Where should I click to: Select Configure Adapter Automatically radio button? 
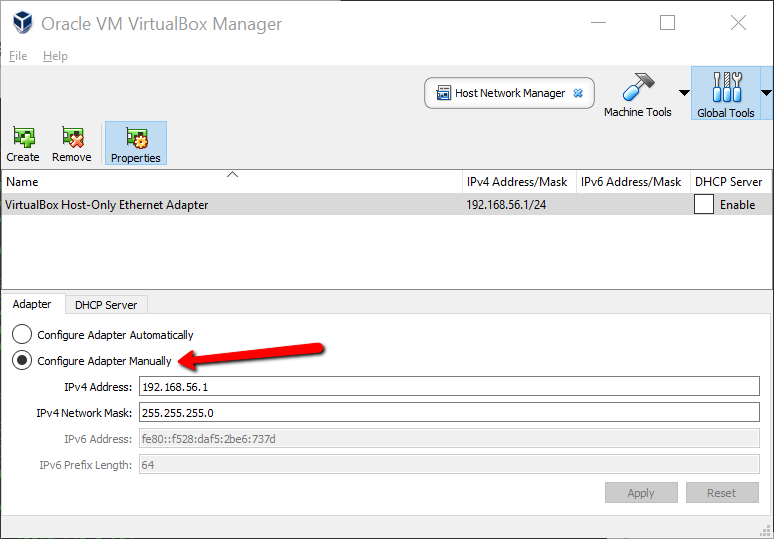pos(22,334)
